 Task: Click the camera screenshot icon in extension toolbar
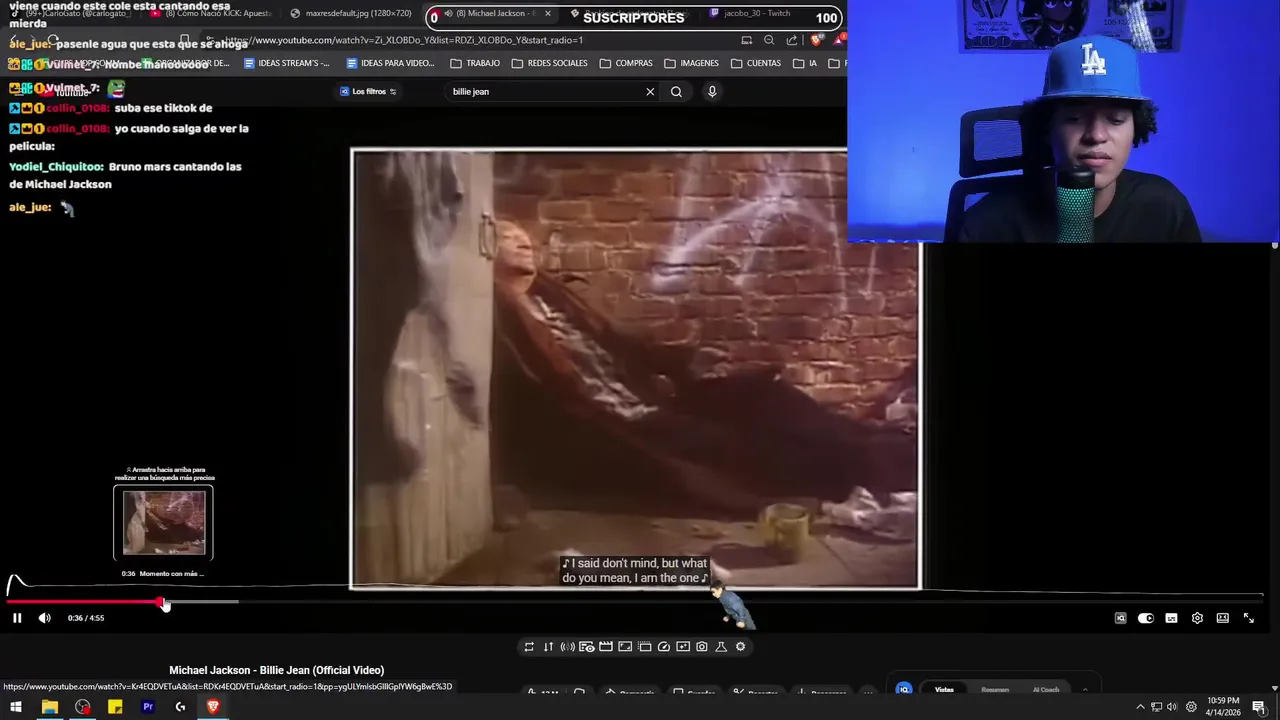(702, 647)
